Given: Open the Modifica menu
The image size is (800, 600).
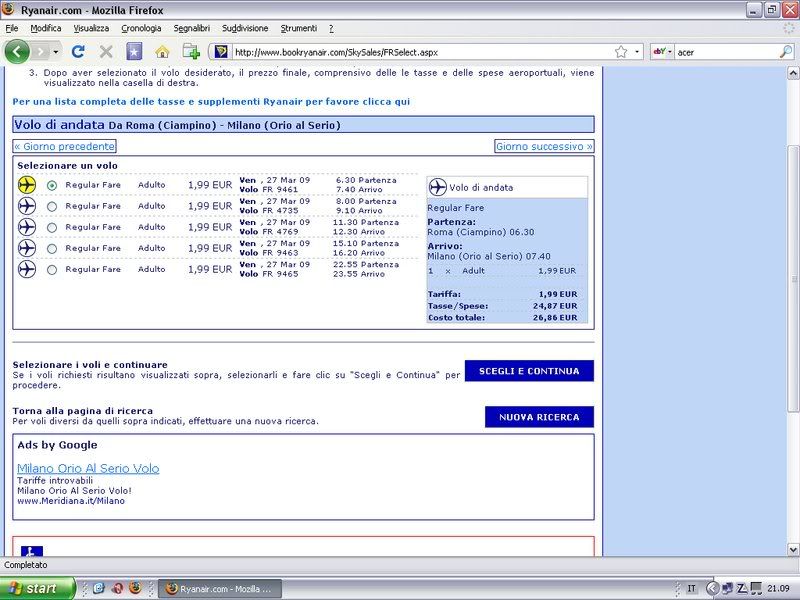Looking at the screenshot, I should [46, 28].
